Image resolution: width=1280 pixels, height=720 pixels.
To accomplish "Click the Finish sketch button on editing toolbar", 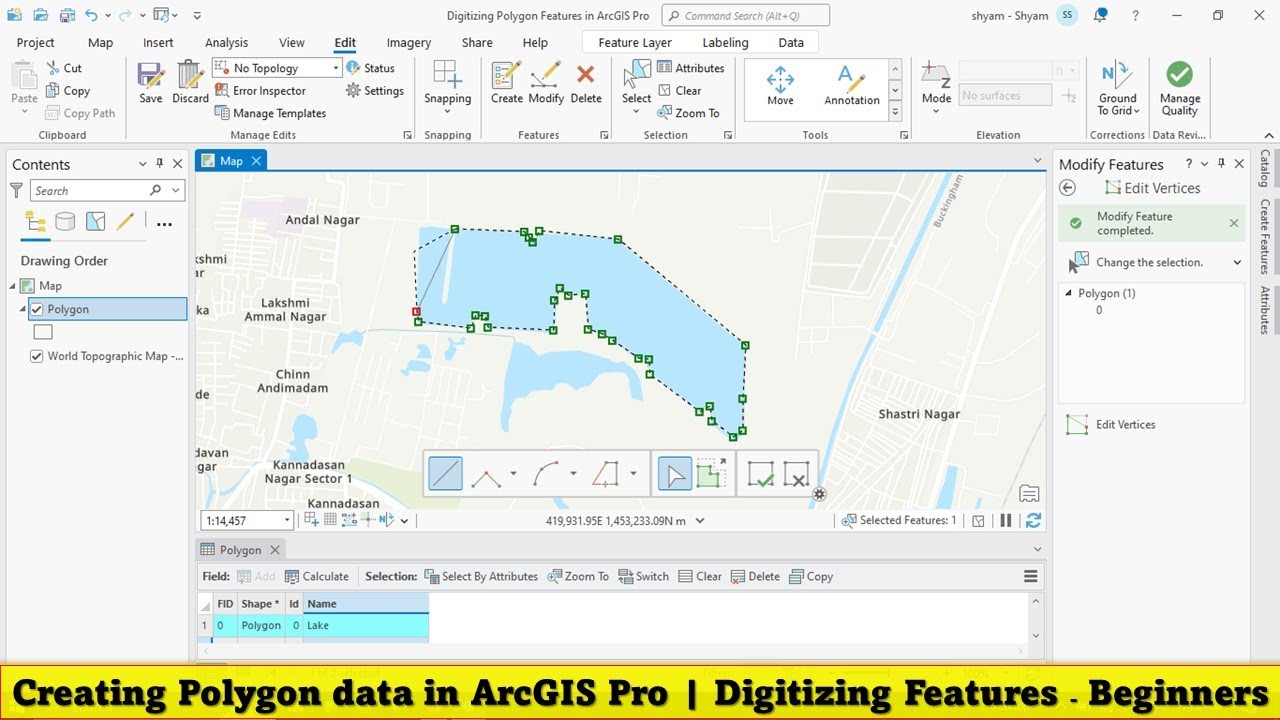I will tap(761, 473).
